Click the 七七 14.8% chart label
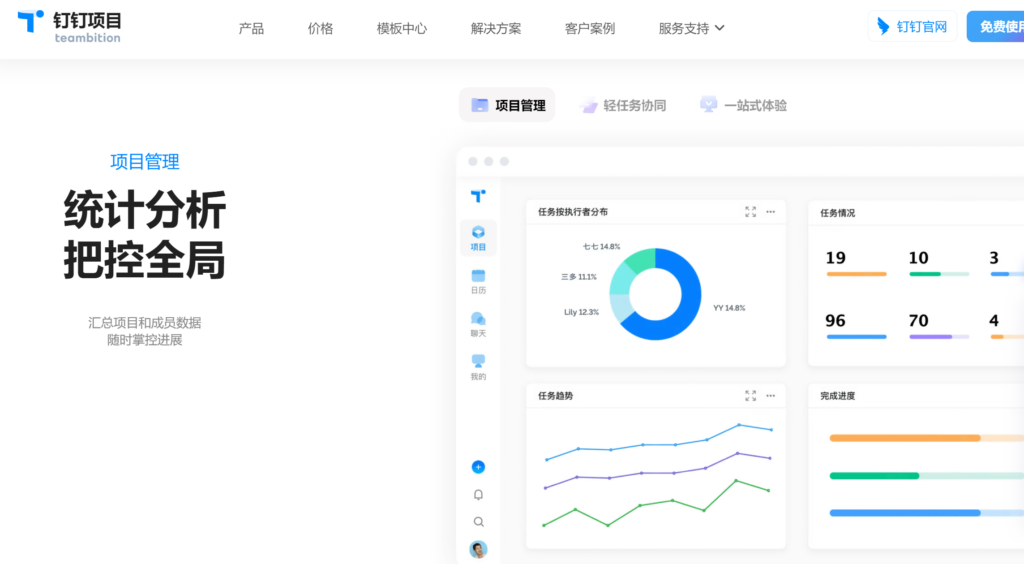The image size is (1024, 564). tap(601, 247)
